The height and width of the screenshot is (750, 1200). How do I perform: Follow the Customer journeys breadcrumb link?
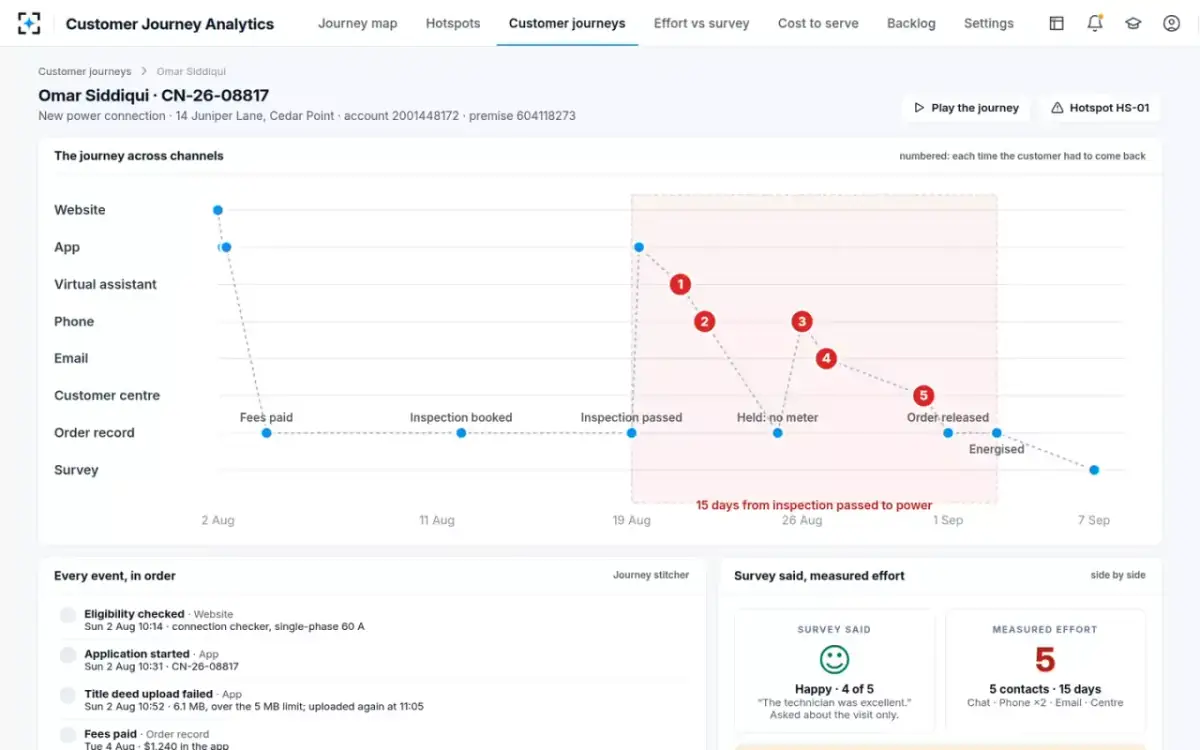click(84, 72)
